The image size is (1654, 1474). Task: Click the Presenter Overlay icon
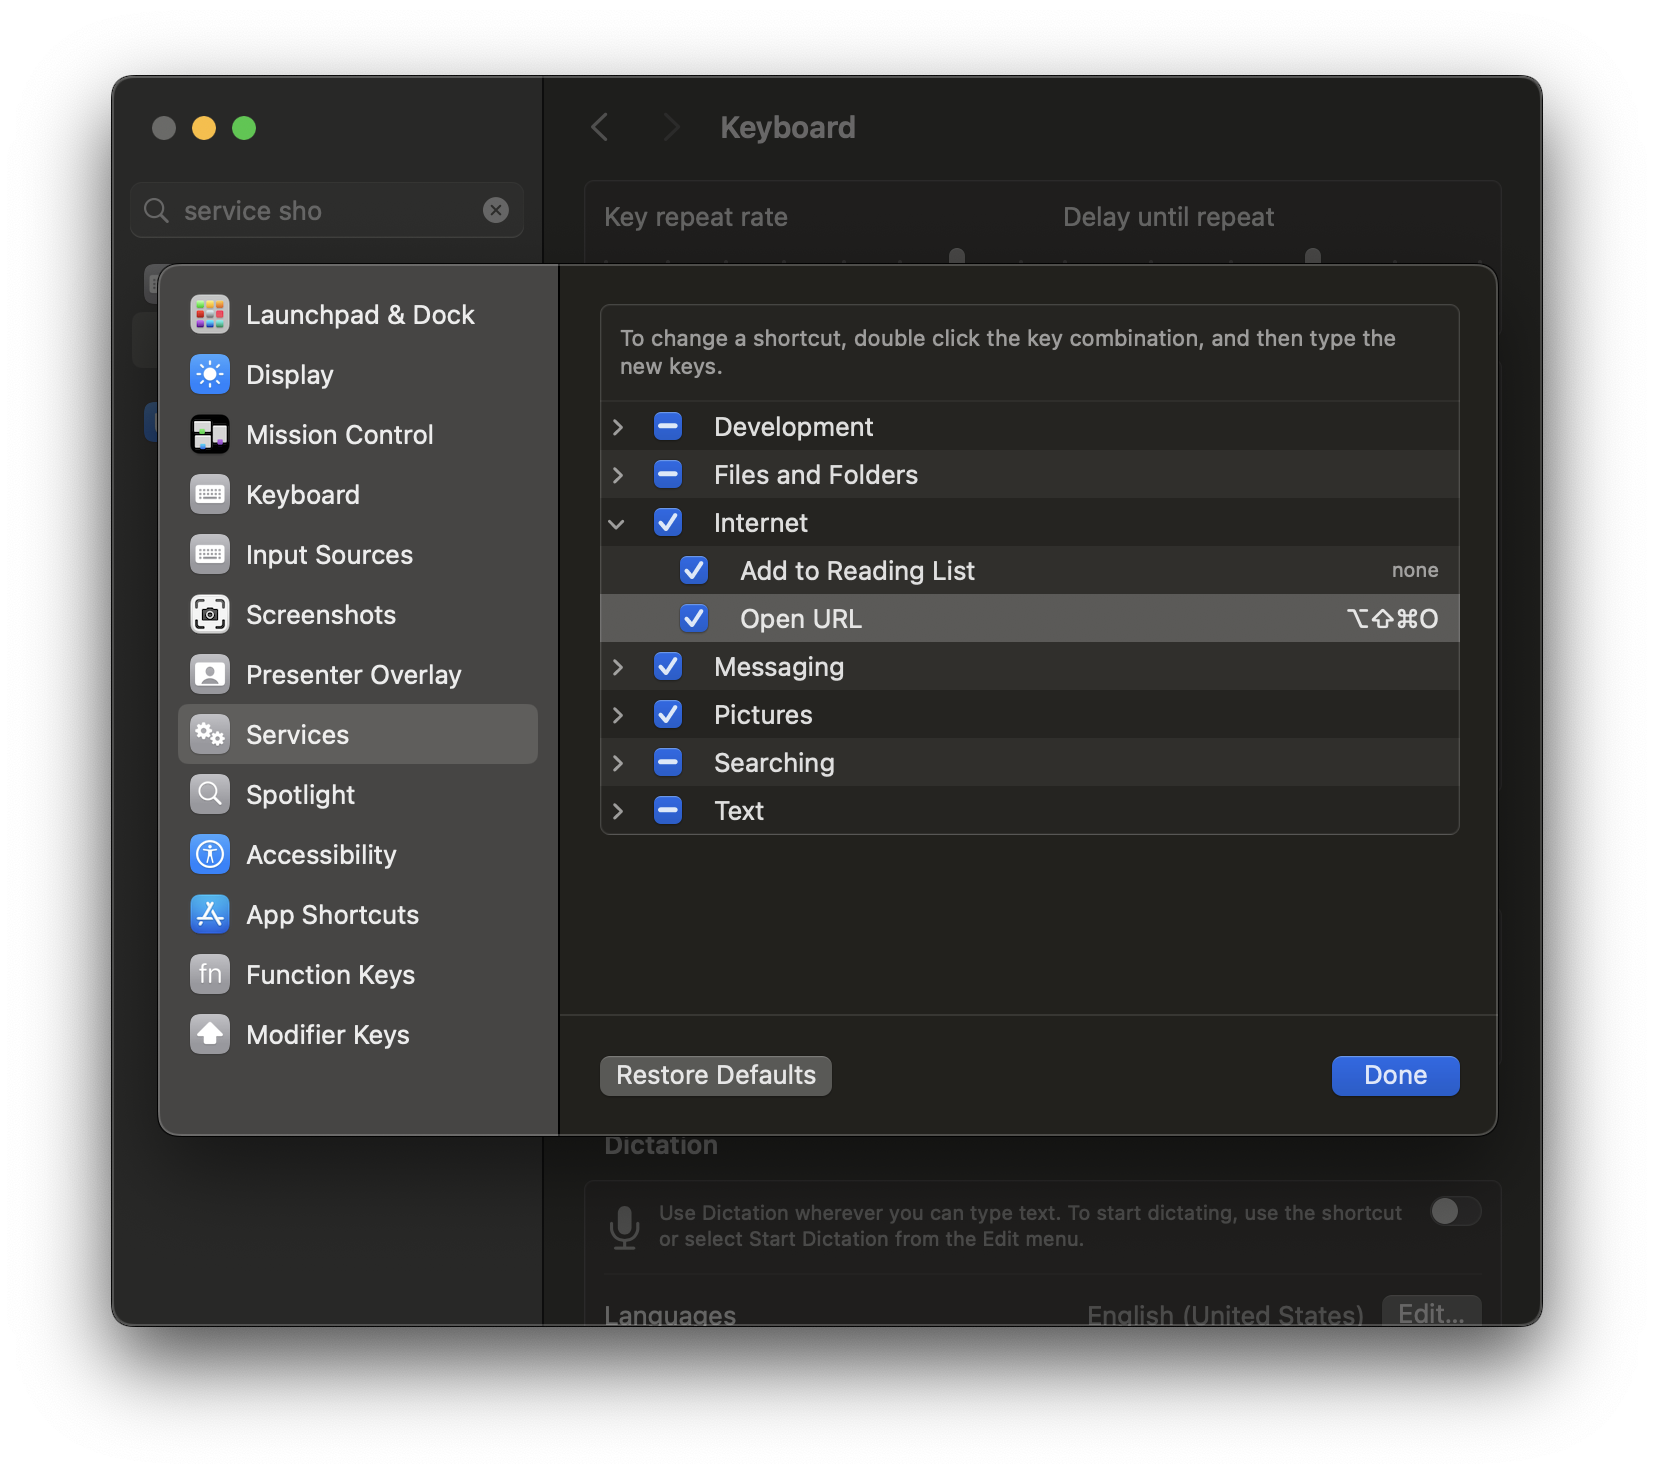[x=210, y=674]
